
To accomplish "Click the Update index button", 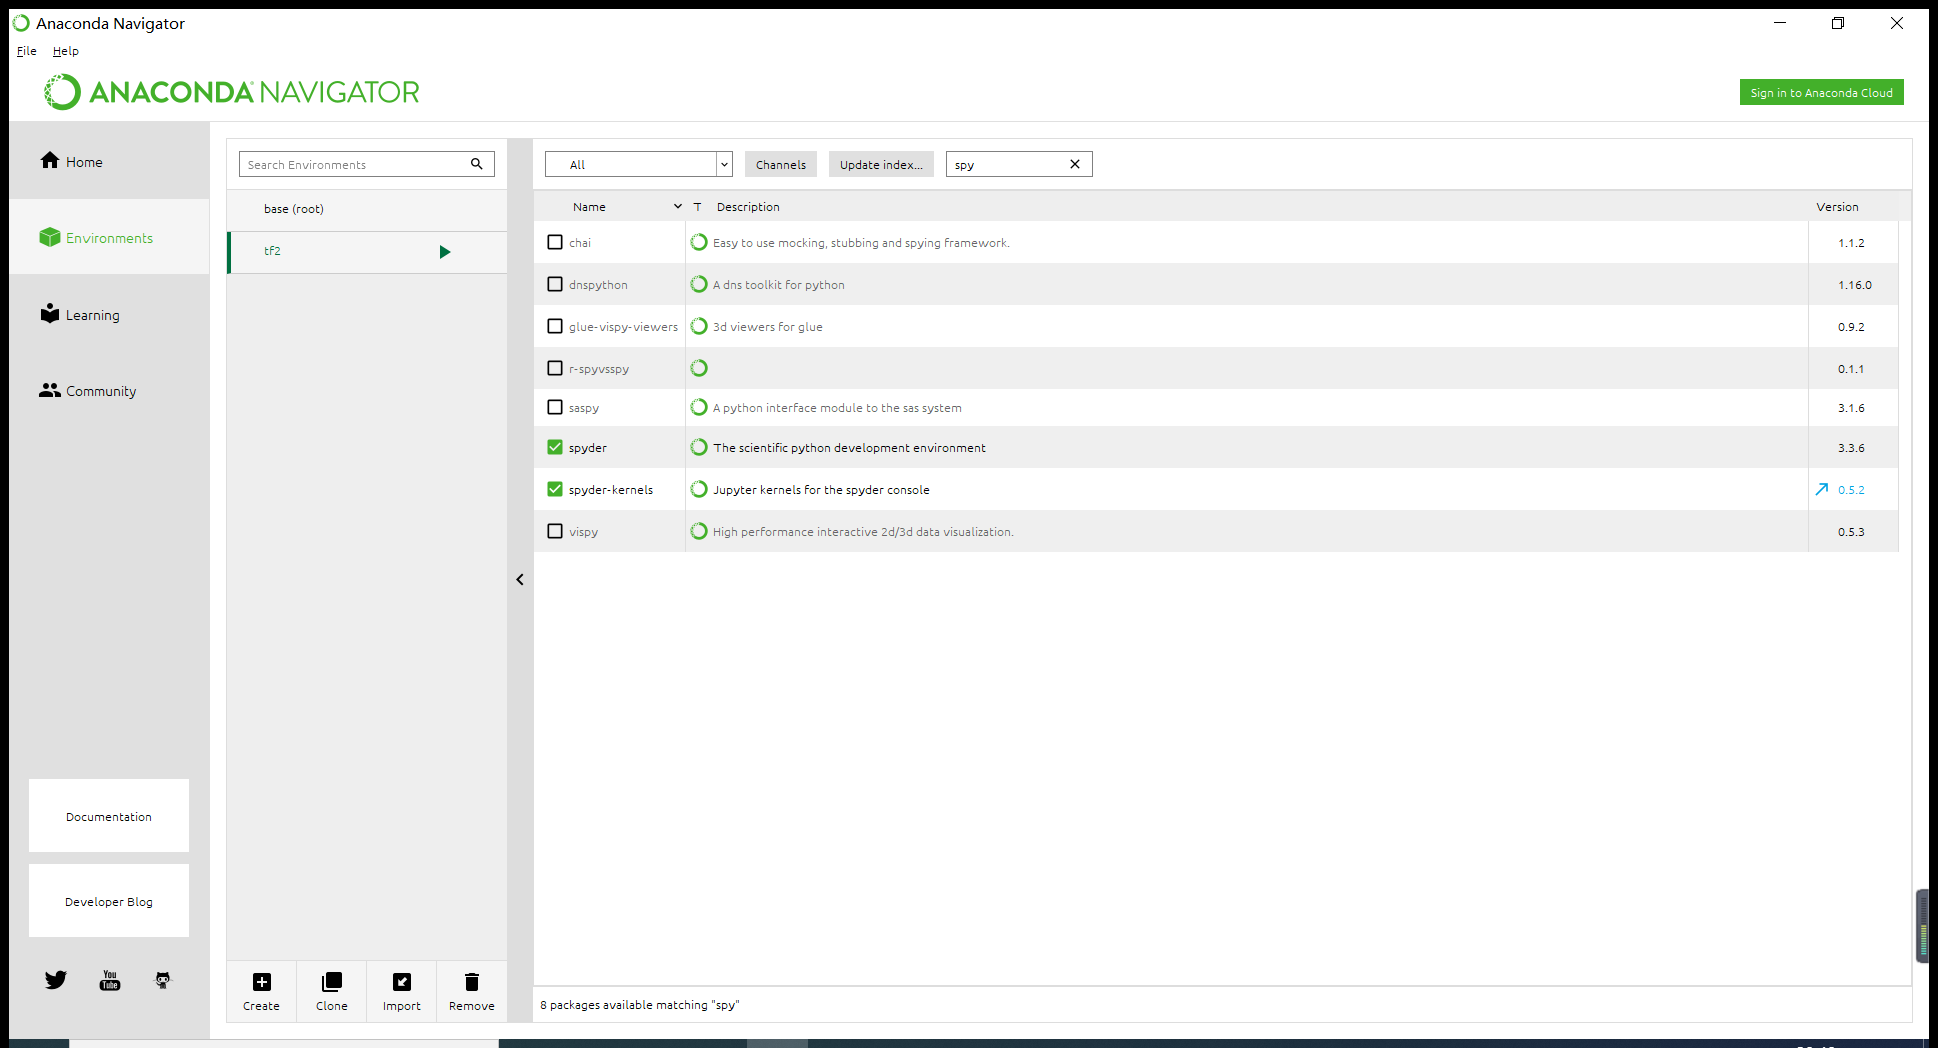I will [x=881, y=164].
